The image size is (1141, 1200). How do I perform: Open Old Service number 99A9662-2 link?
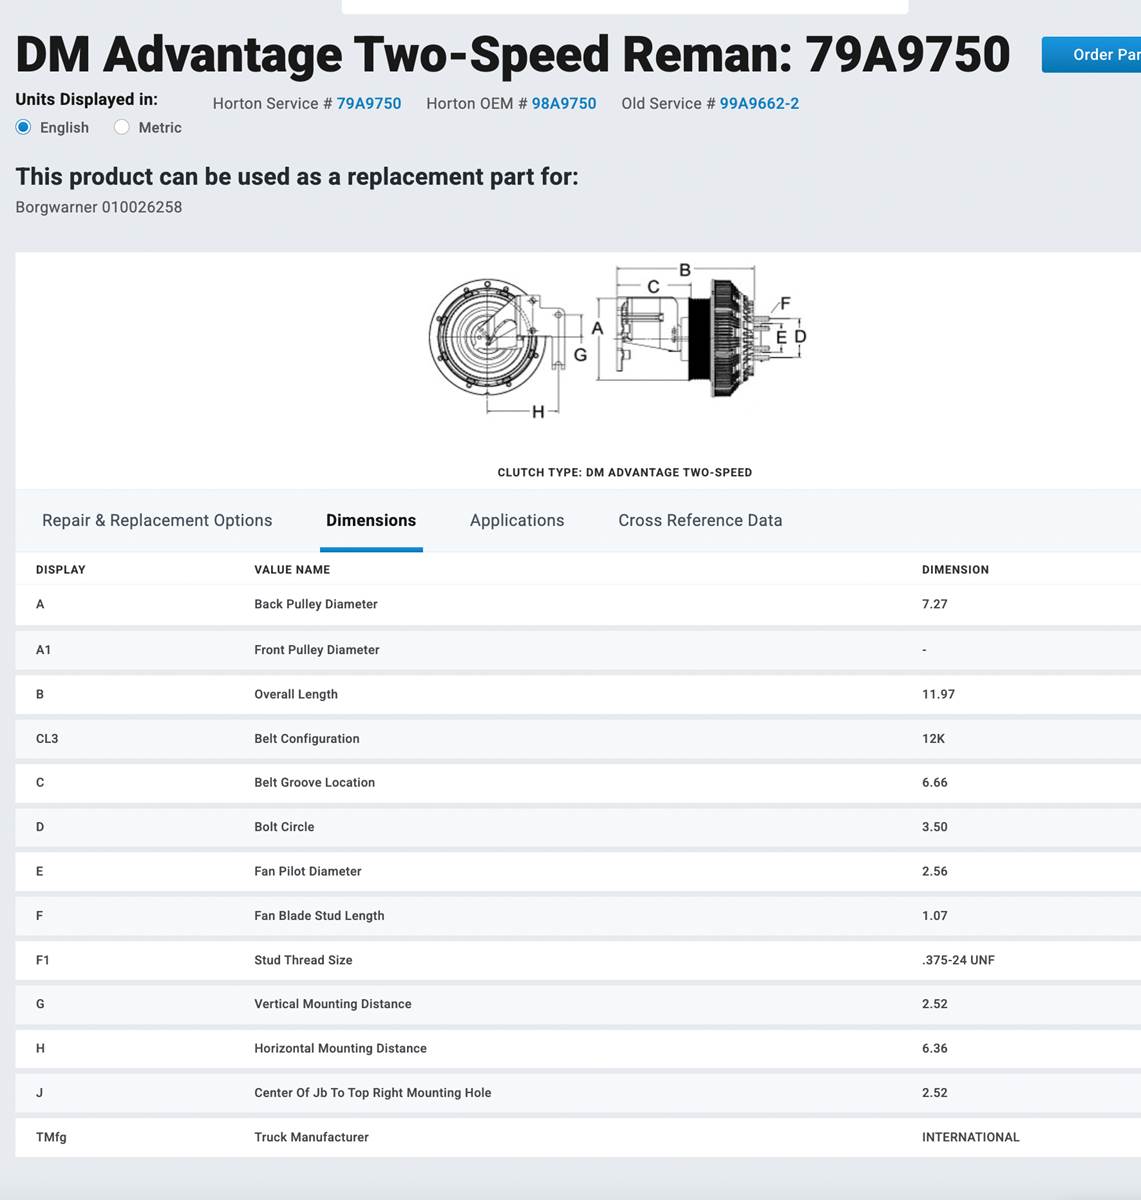(x=759, y=103)
